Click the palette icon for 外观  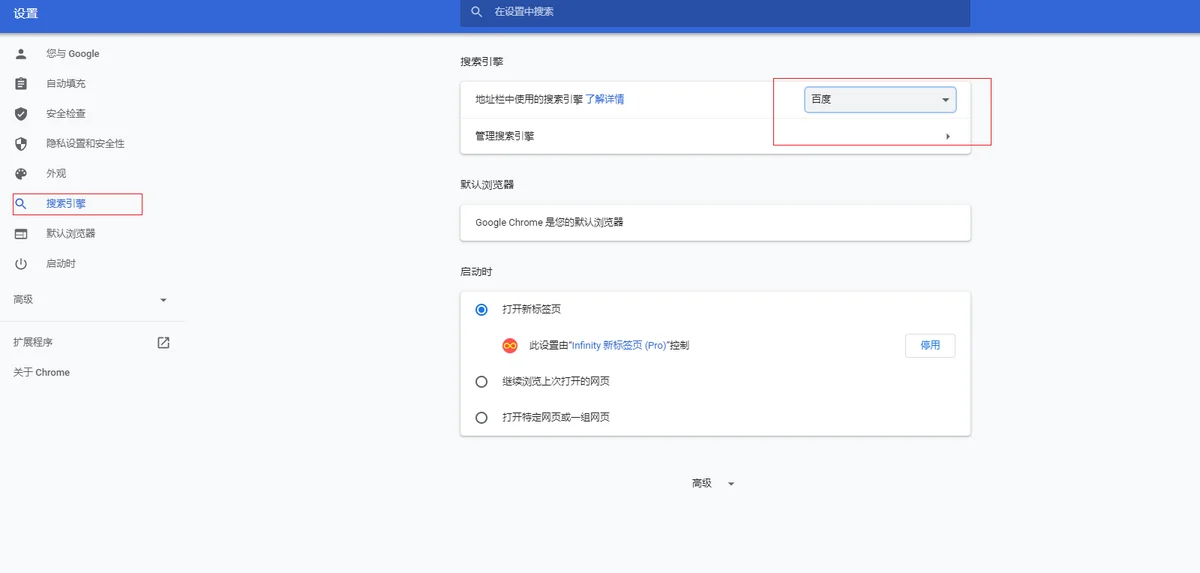(x=21, y=174)
